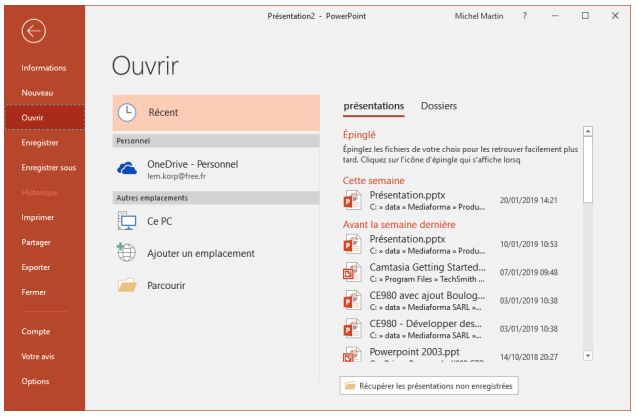Click the OneDrive cloud icon
The height and width of the screenshot is (417, 637).
click(126, 169)
